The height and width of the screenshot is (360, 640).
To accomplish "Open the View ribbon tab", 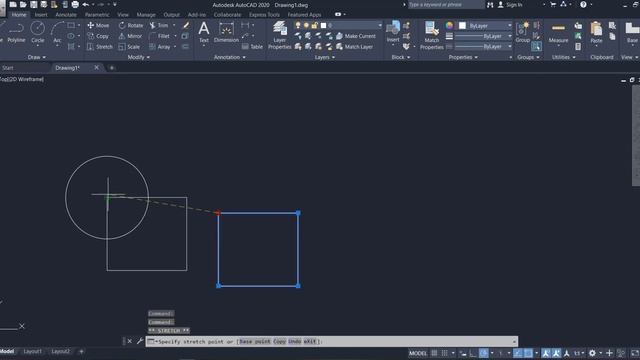I will 123,15.
